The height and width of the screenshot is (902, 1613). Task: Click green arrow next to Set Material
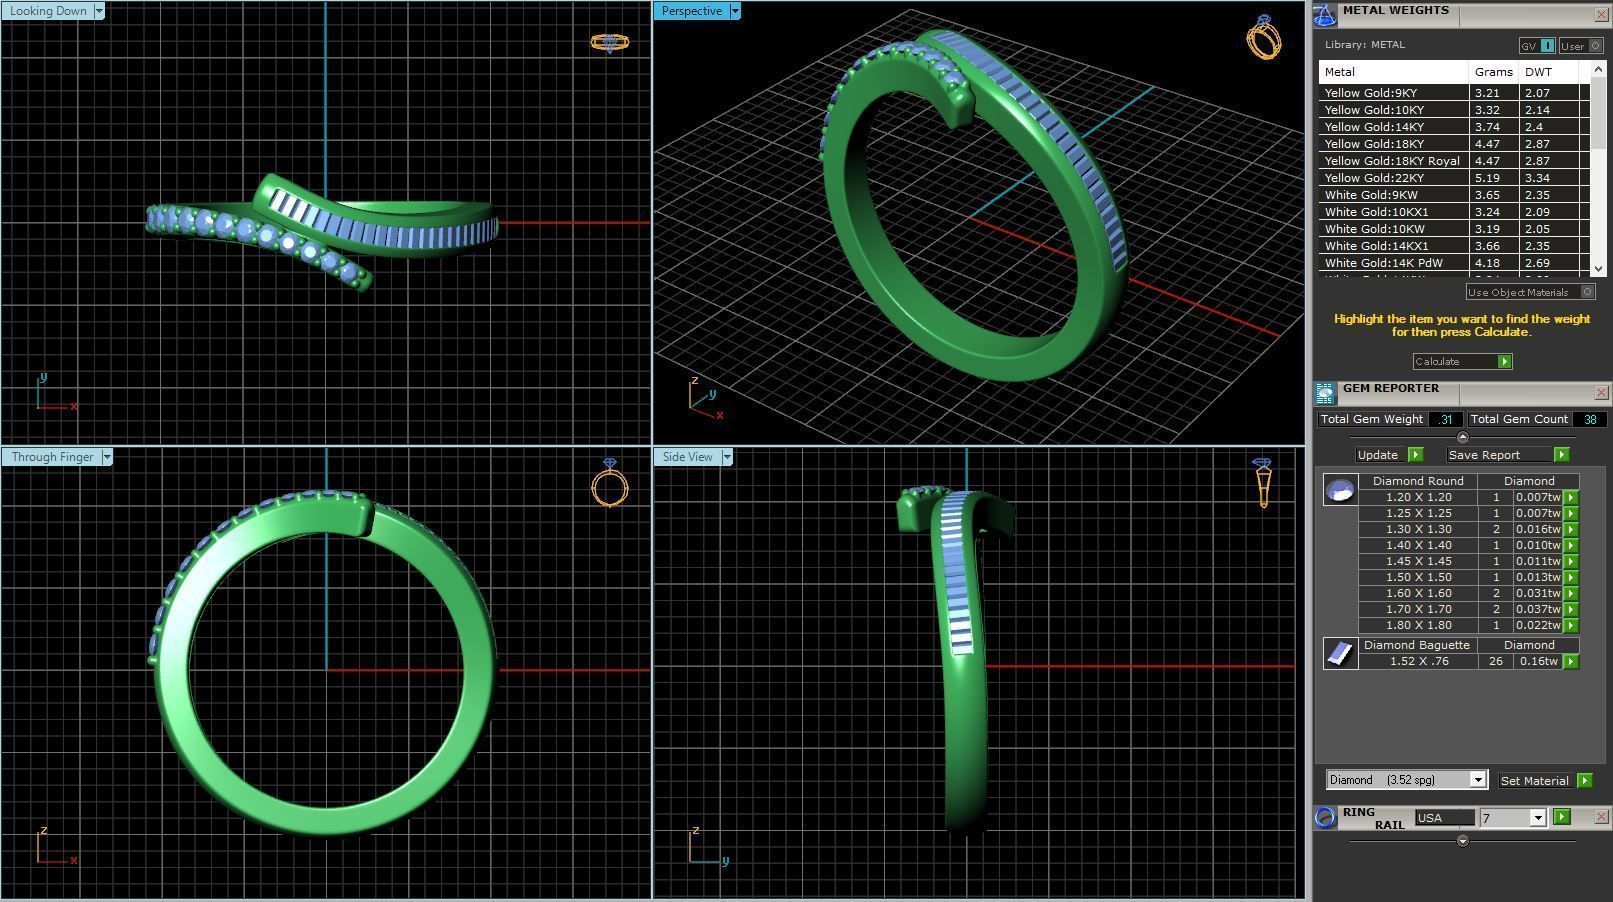1584,780
